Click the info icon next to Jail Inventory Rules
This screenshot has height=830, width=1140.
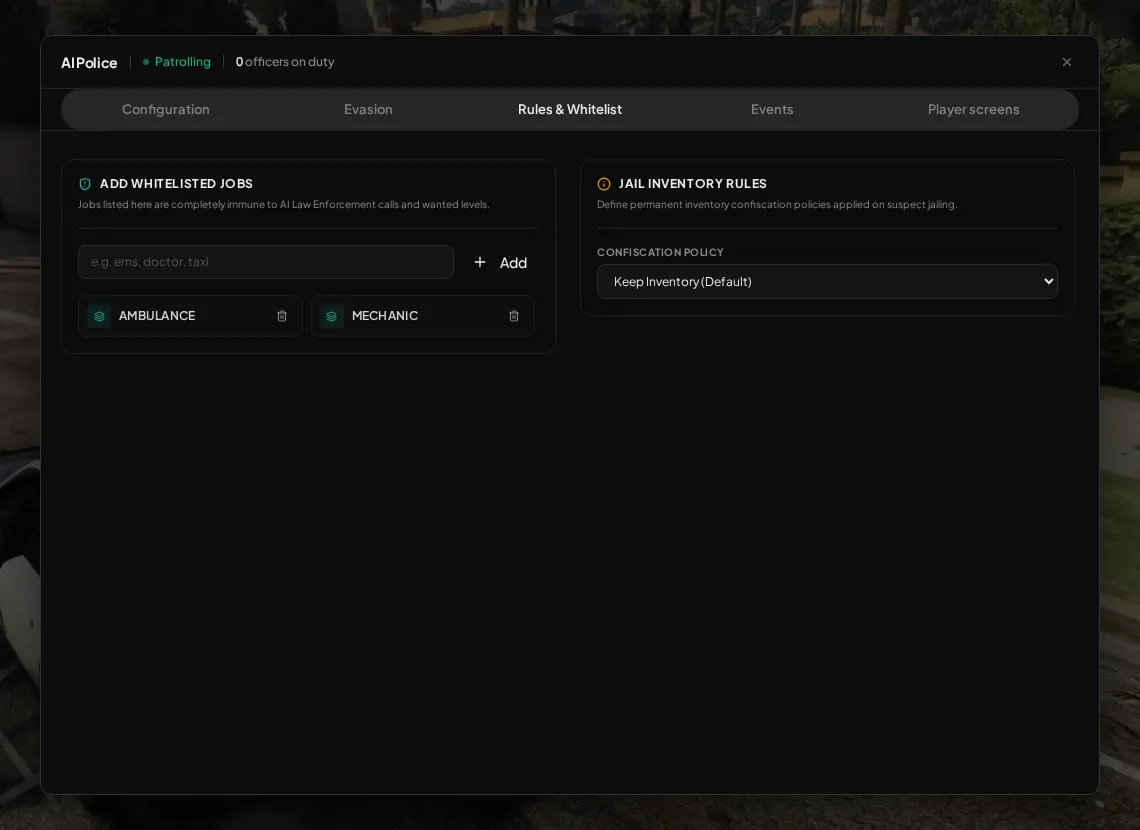[x=603, y=184]
